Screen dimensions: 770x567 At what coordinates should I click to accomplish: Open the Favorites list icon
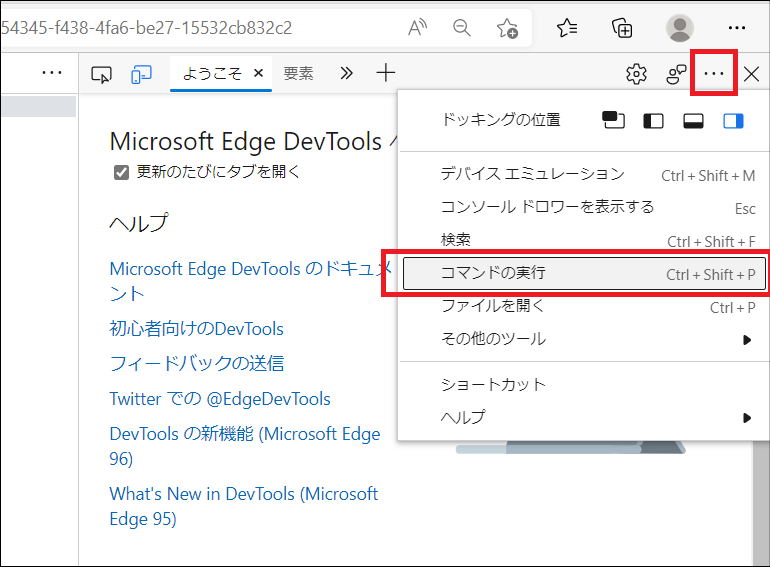[567, 27]
